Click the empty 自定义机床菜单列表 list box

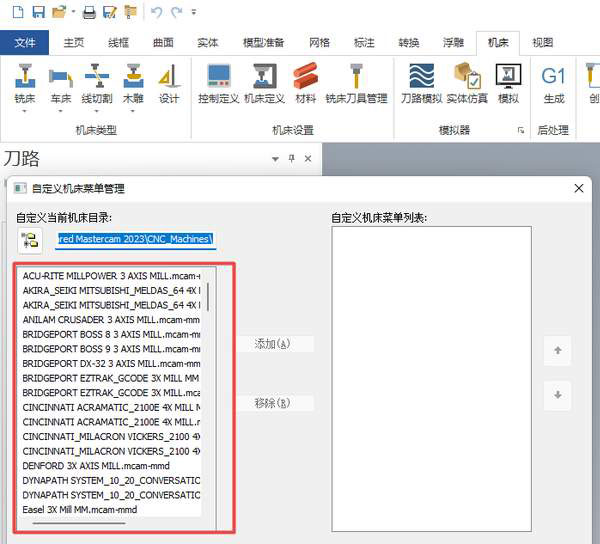pos(432,379)
